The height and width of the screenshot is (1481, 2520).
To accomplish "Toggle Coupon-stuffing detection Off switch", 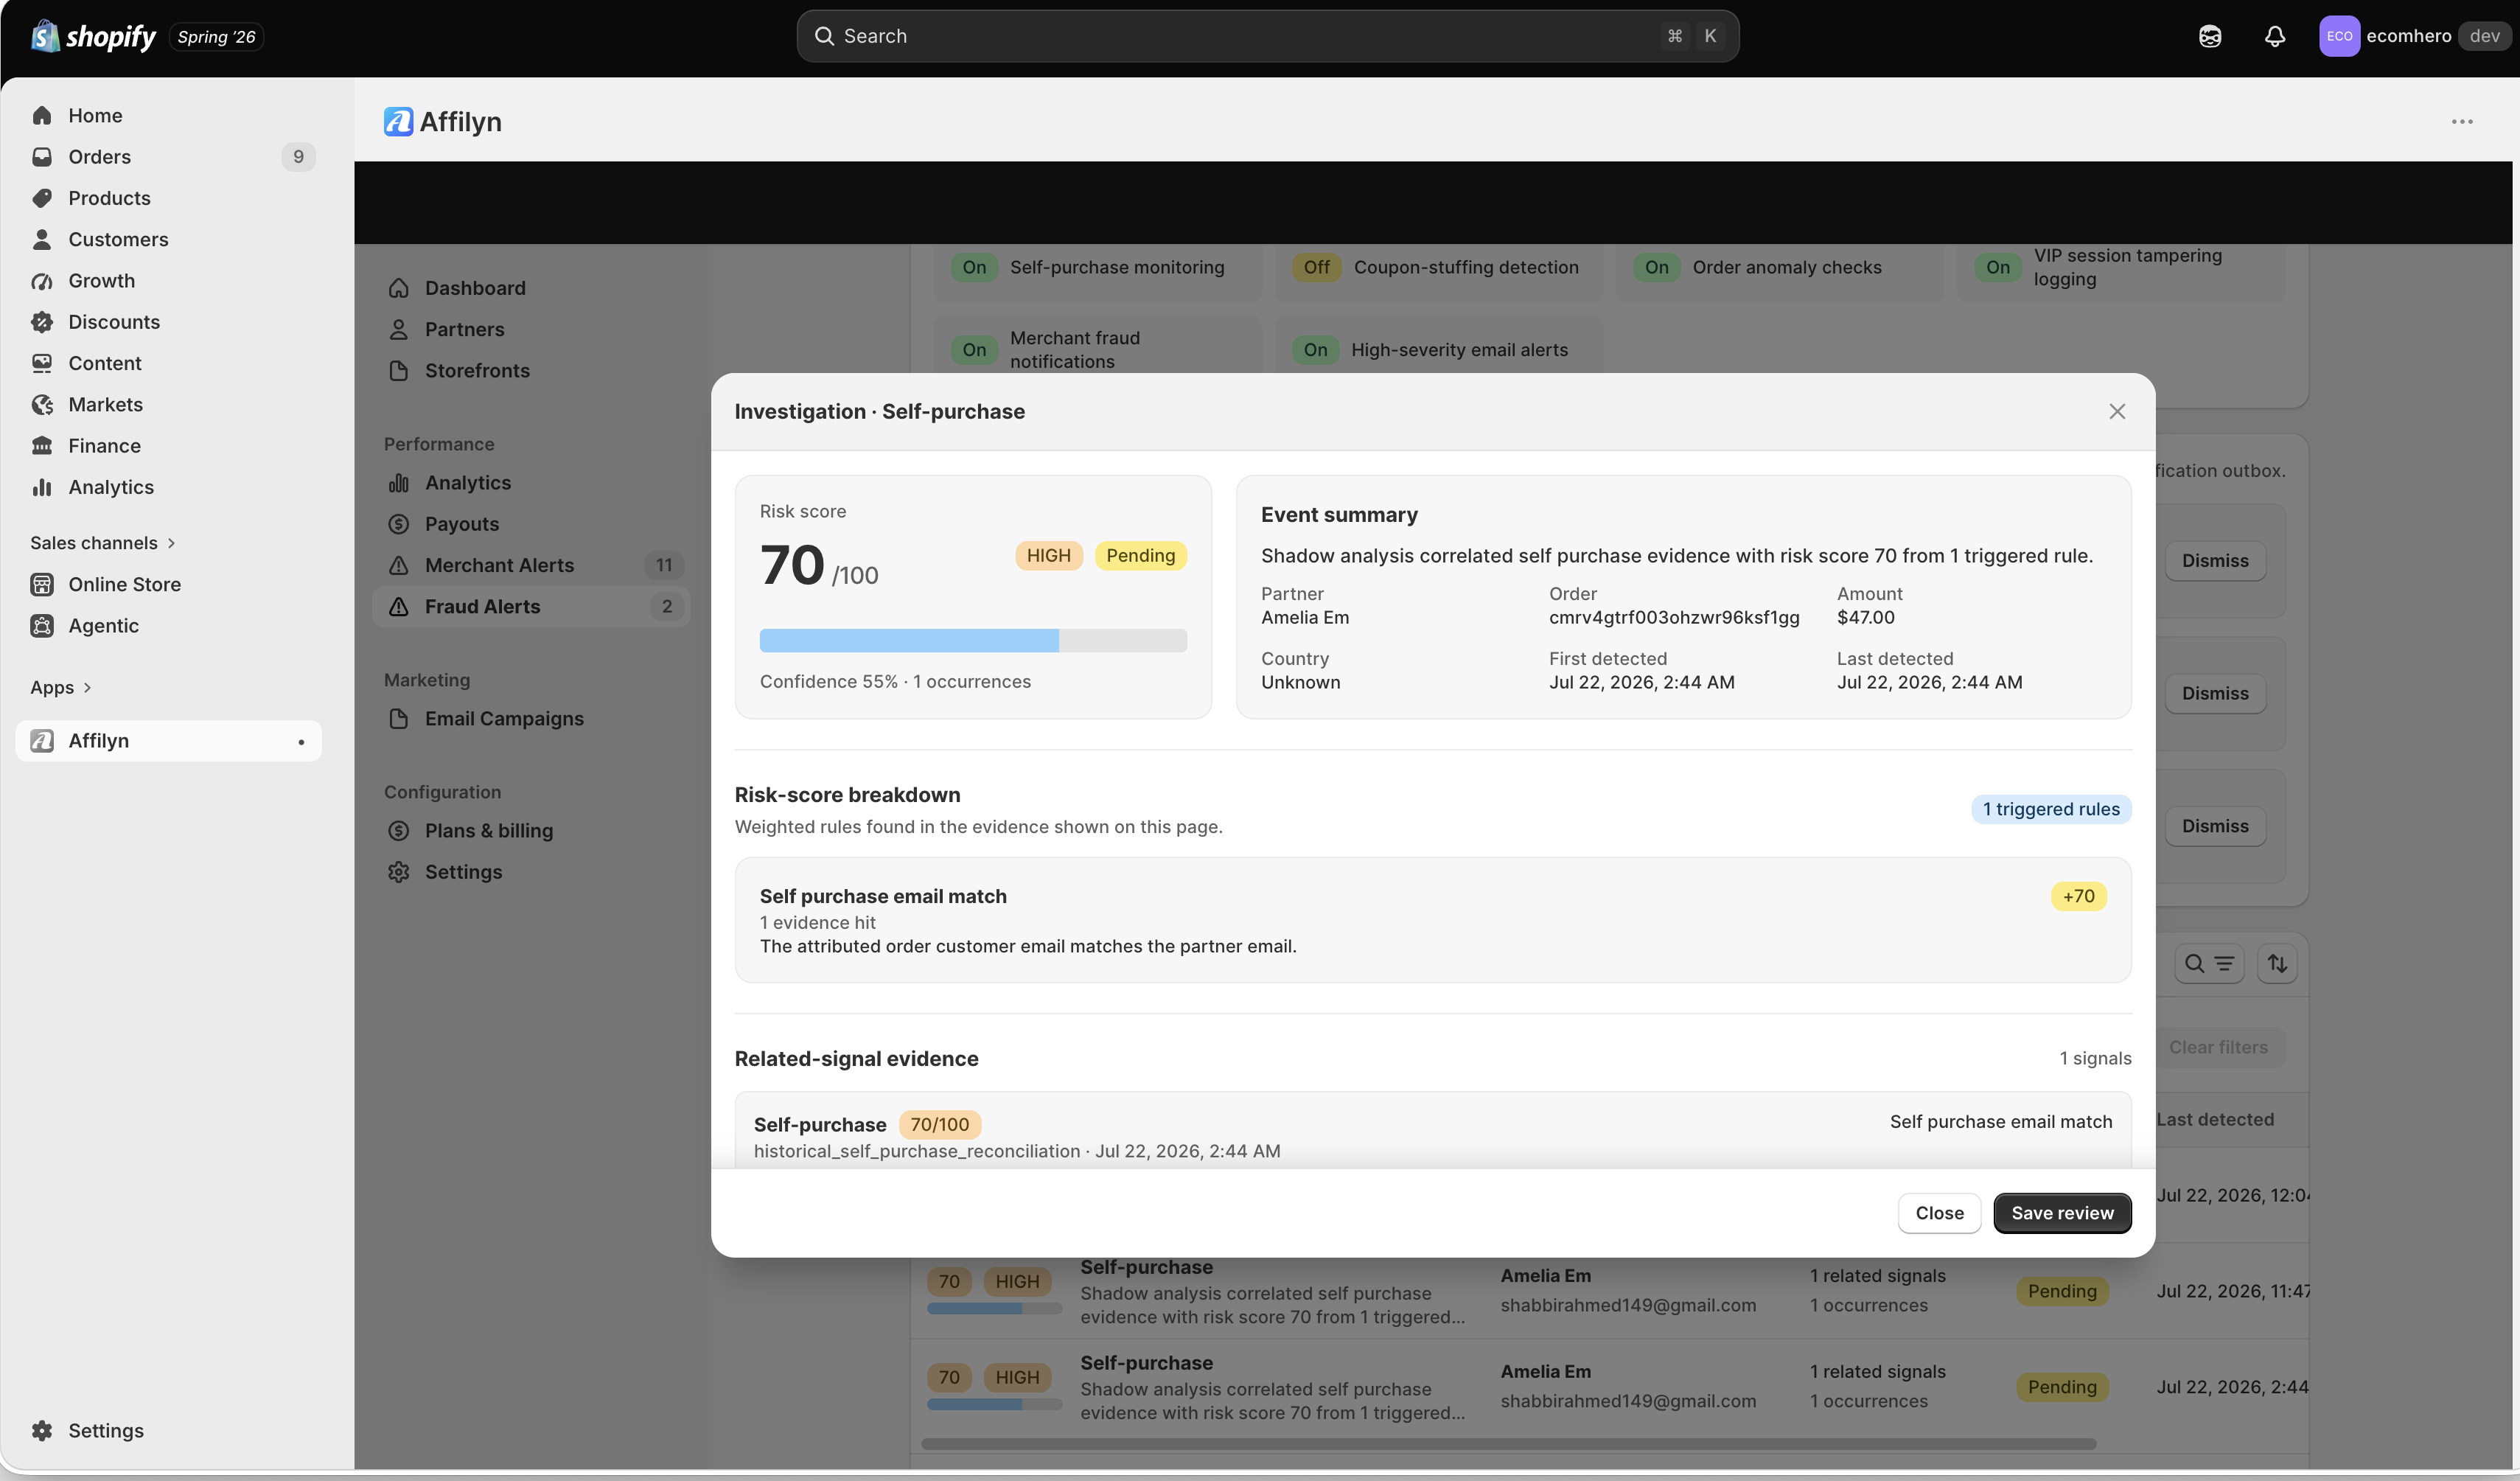I will pyautogui.click(x=1316, y=268).
